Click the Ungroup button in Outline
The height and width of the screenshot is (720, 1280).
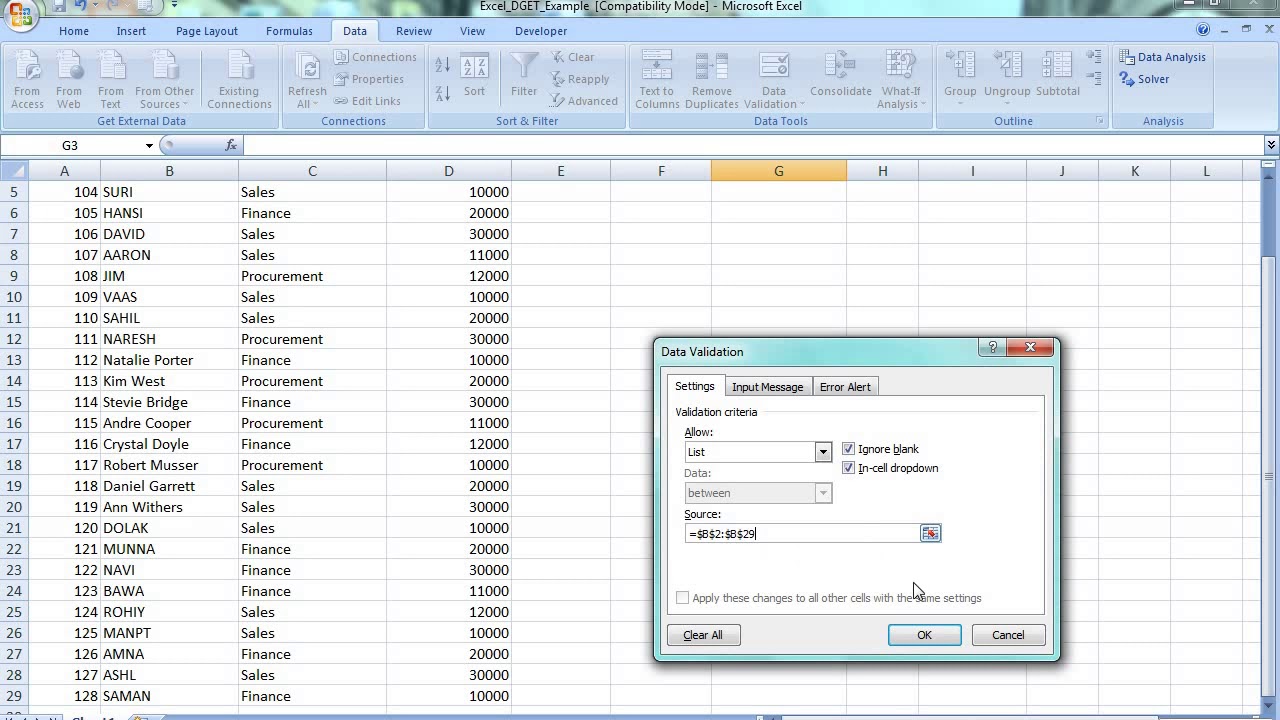(1007, 78)
